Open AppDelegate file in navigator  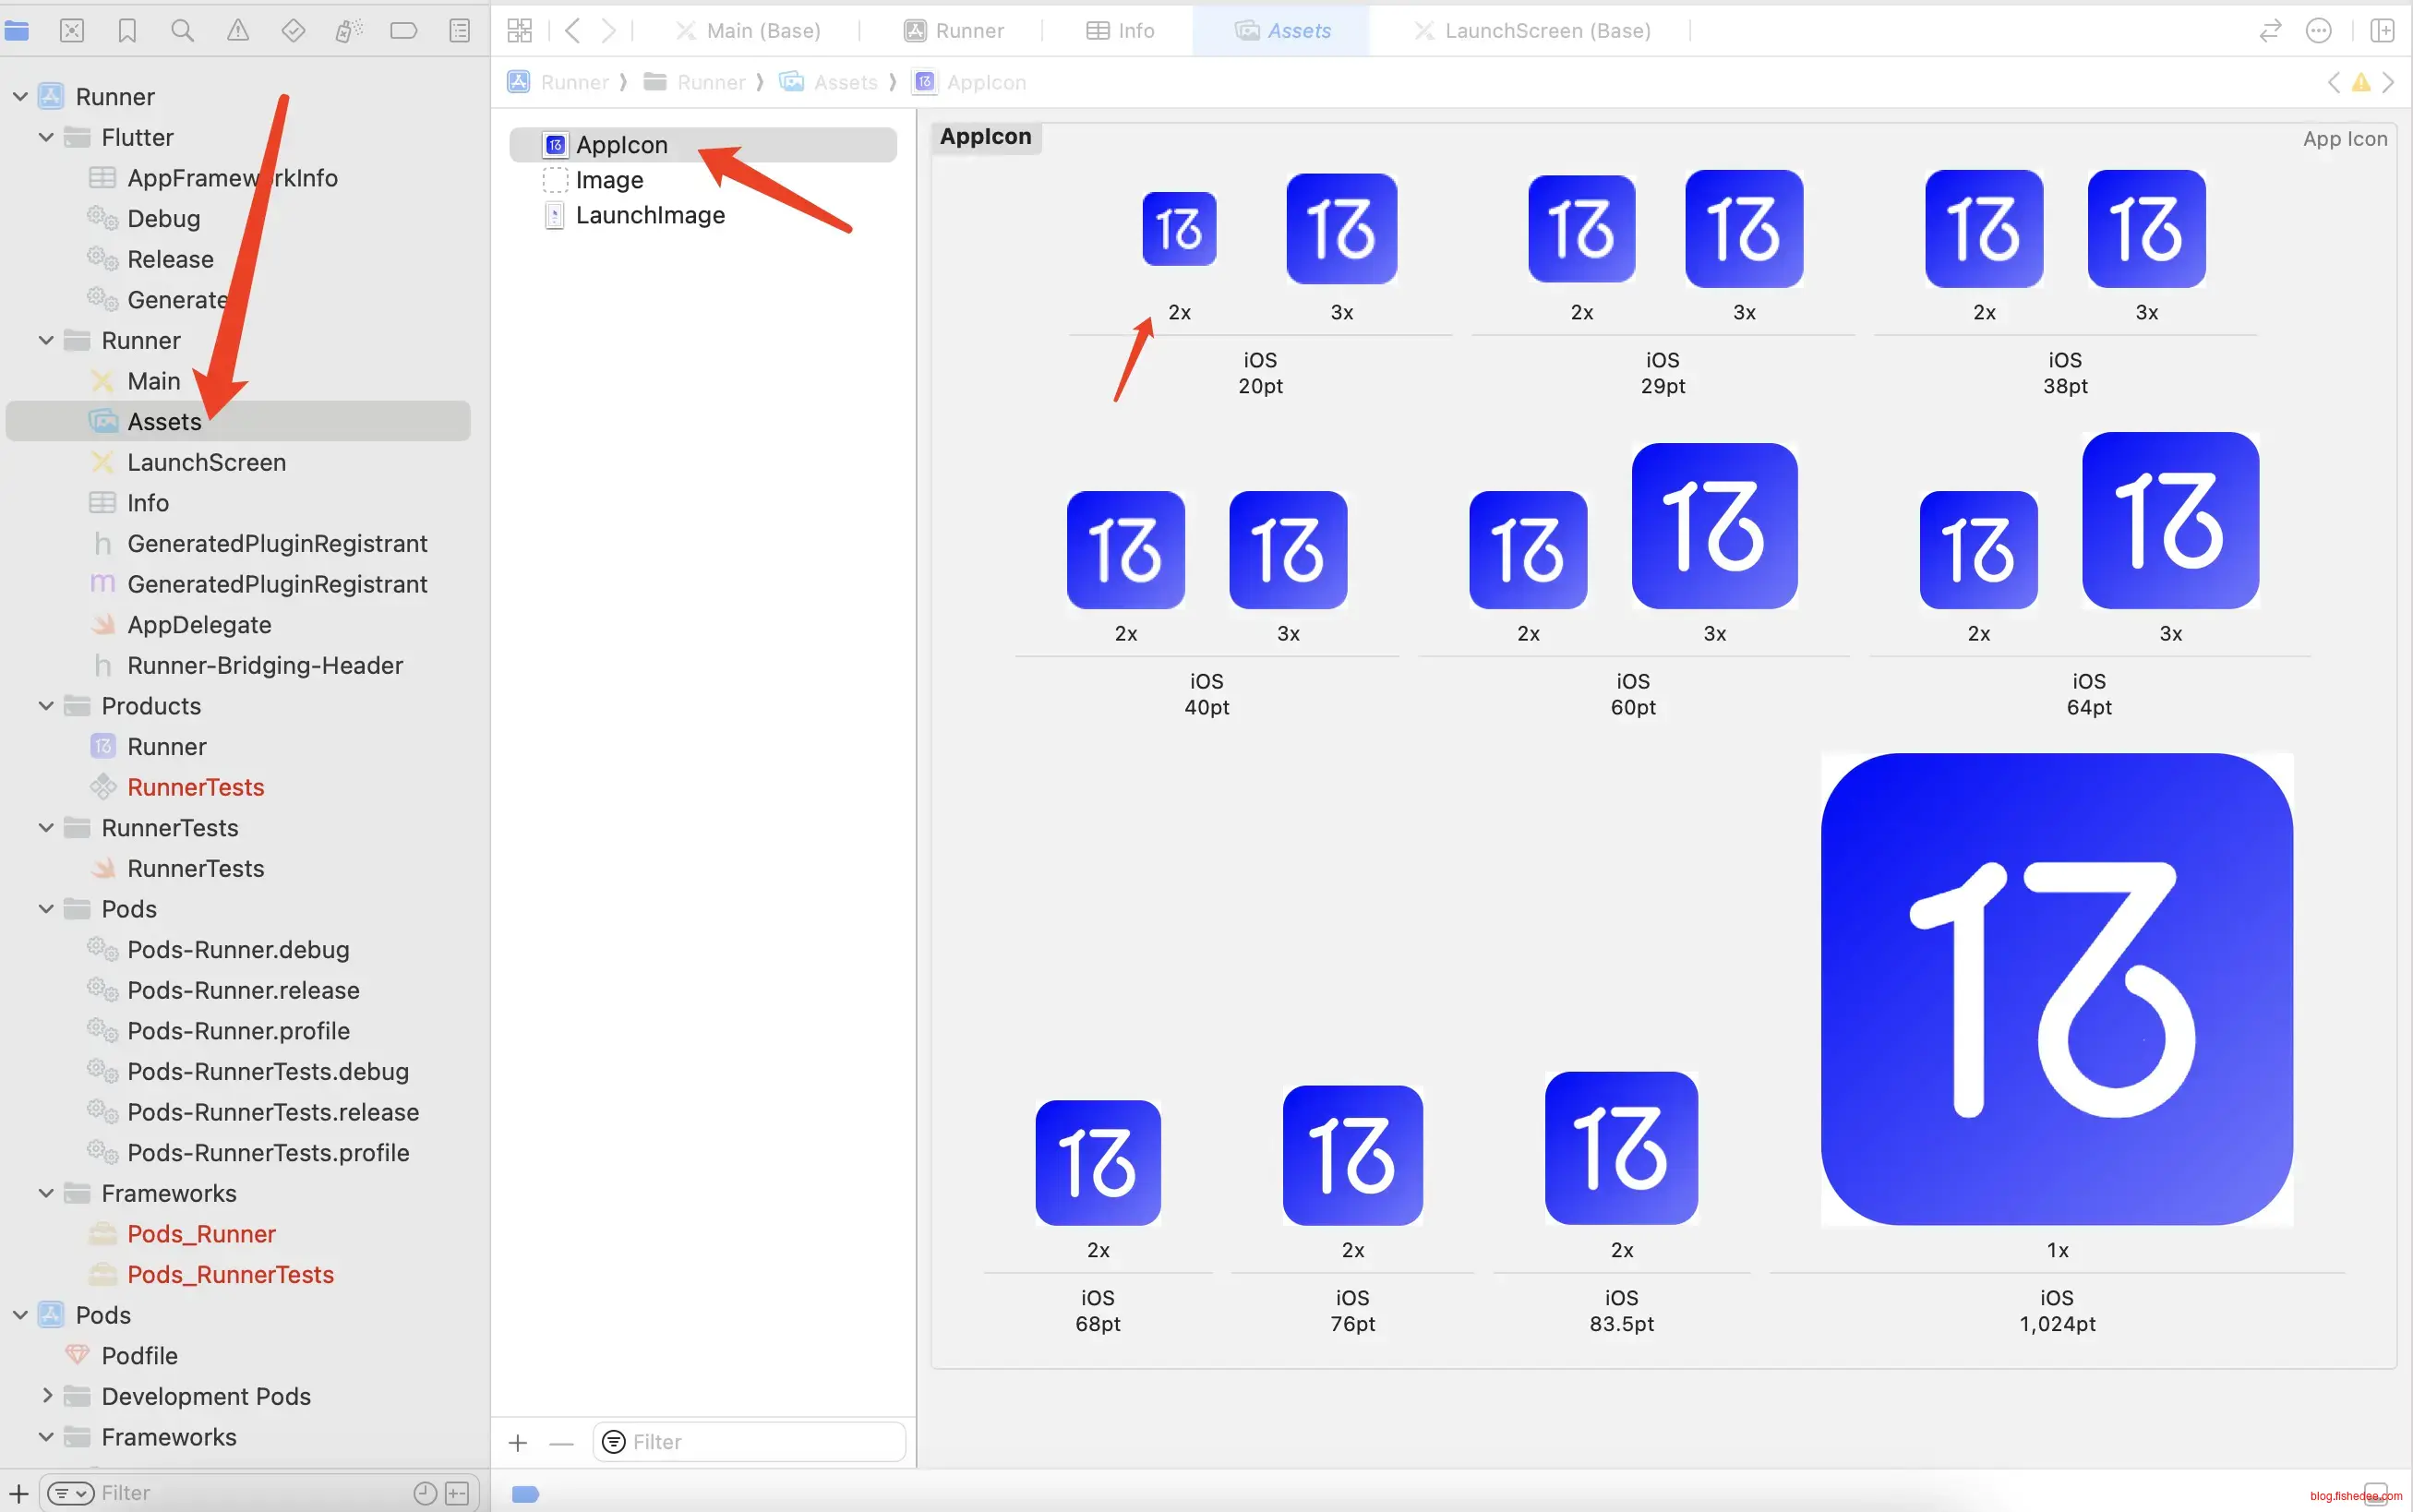pyautogui.click(x=199, y=625)
